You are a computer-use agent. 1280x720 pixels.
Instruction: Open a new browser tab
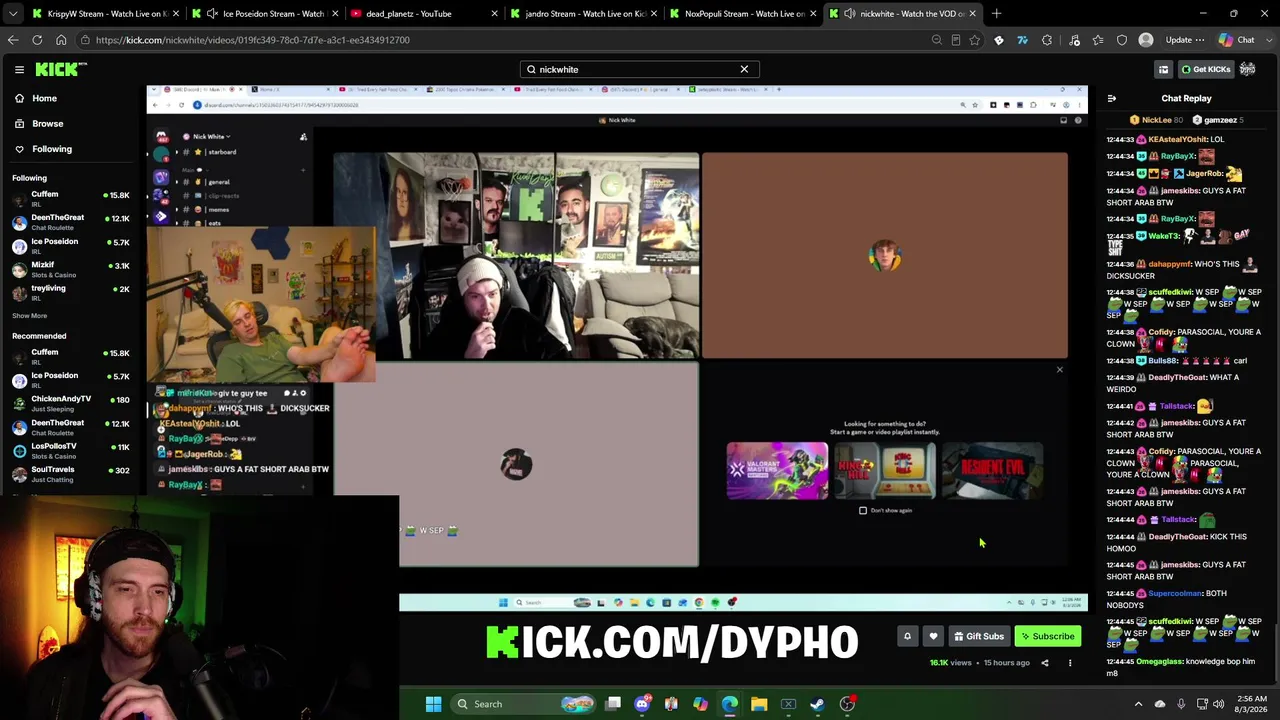996,14
